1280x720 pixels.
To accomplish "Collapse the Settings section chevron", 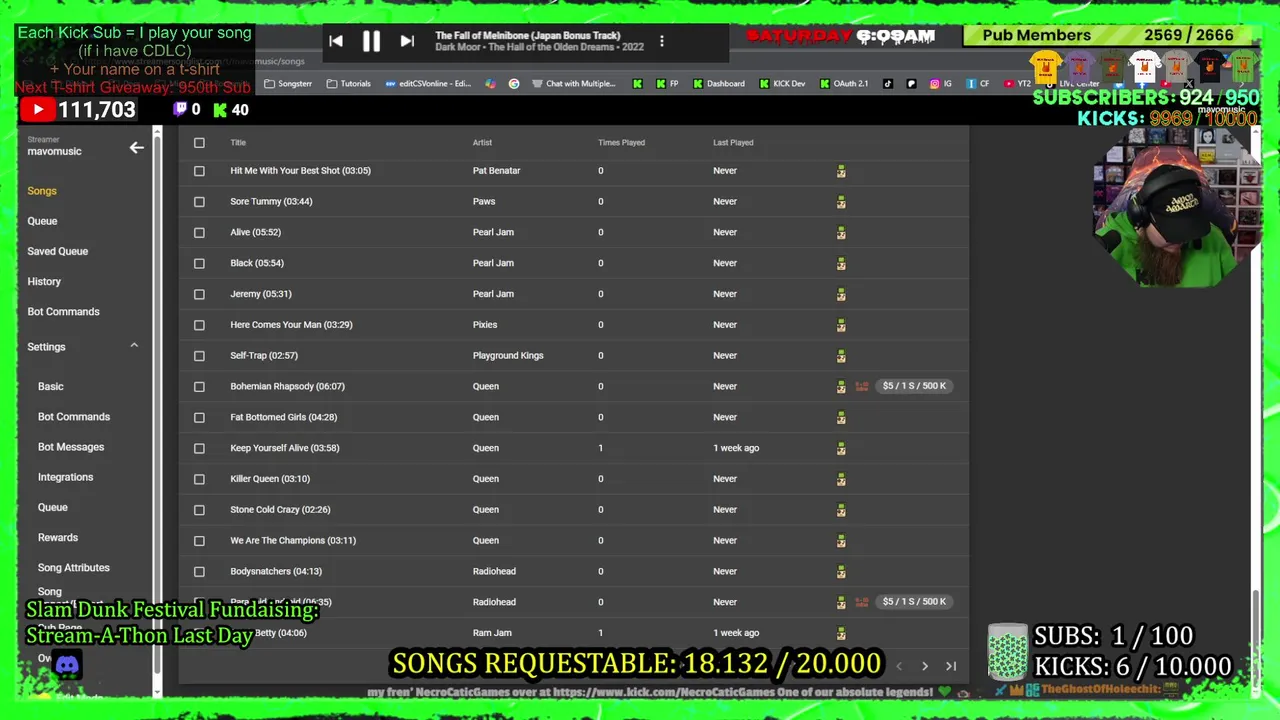I will pos(134,346).
